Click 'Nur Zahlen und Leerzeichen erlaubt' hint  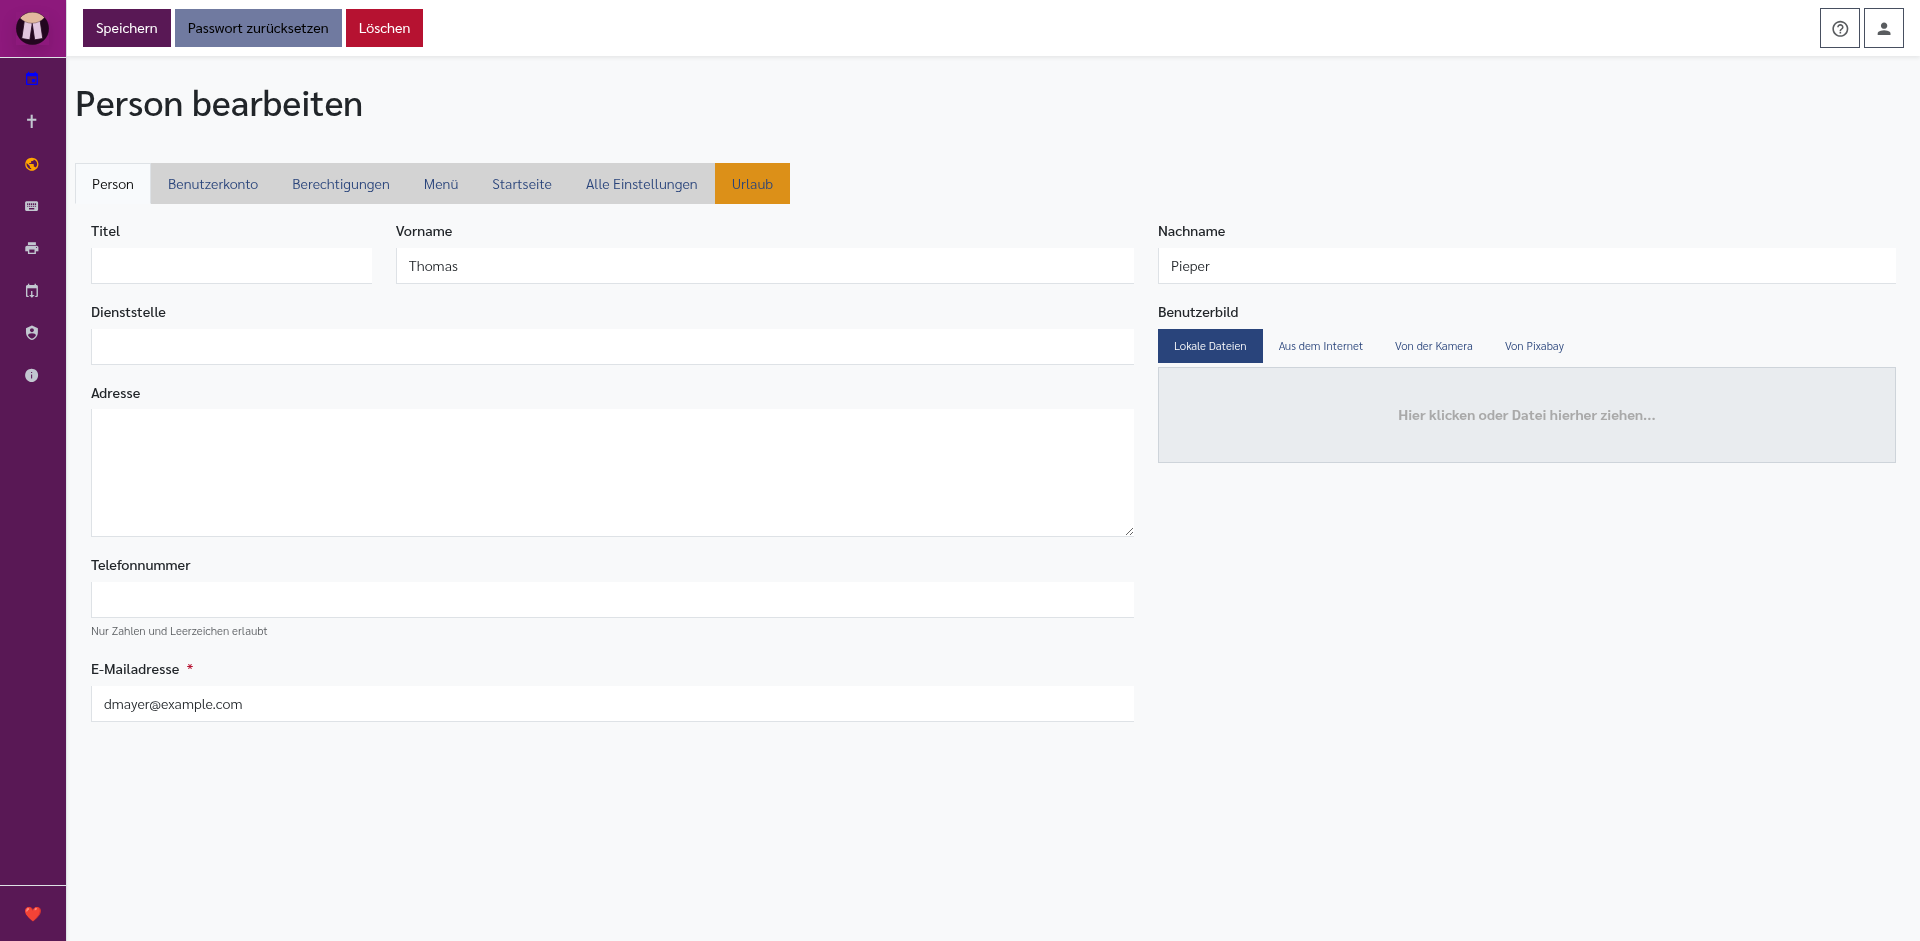point(179,631)
